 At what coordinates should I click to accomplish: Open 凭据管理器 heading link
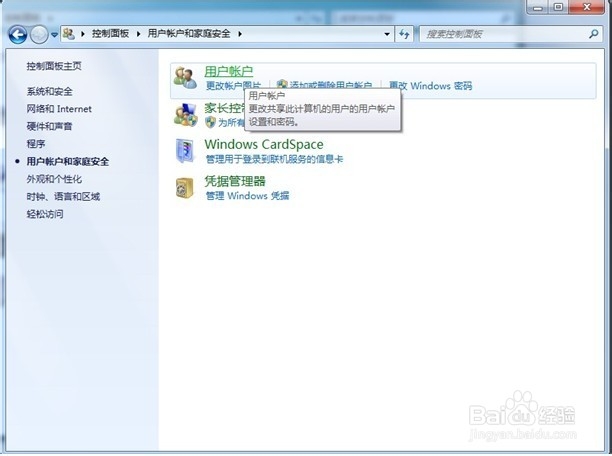(x=235, y=181)
